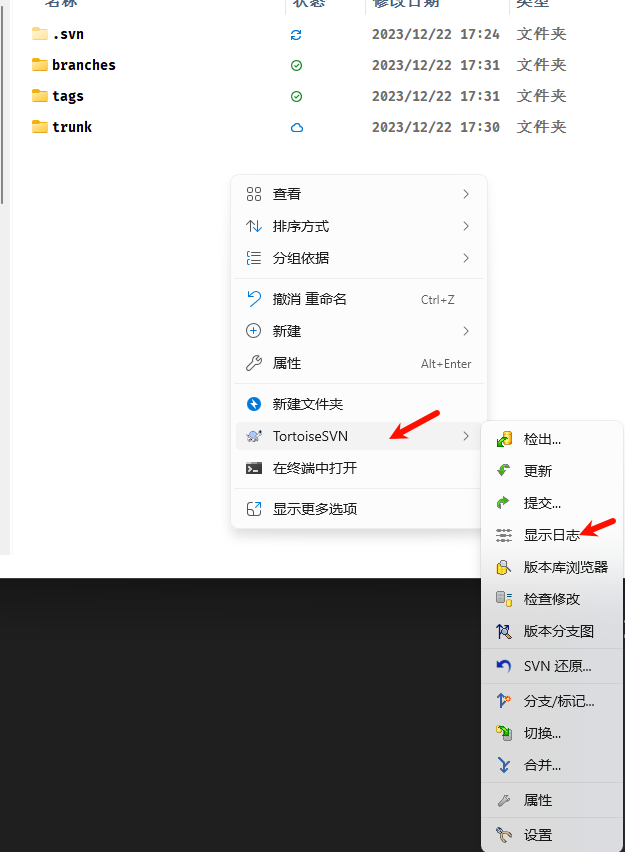Click the Show log list icon
The image size is (625, 852).
click(x=504, y=535)
